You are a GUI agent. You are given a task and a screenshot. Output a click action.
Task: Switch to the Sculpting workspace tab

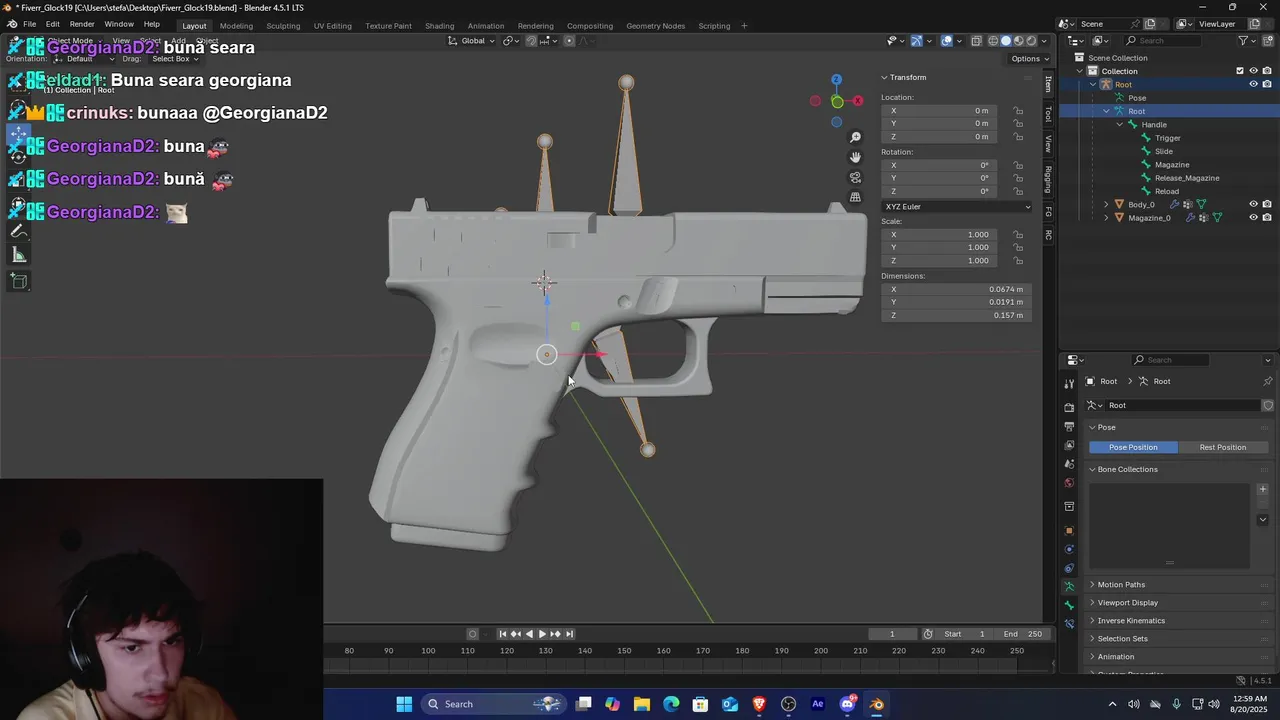283,26
